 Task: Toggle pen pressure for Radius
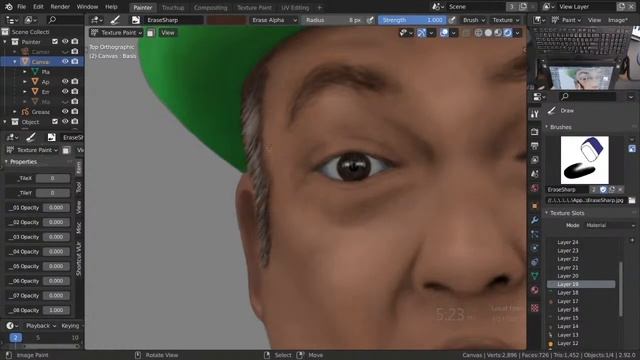click(x=370, y=20)
